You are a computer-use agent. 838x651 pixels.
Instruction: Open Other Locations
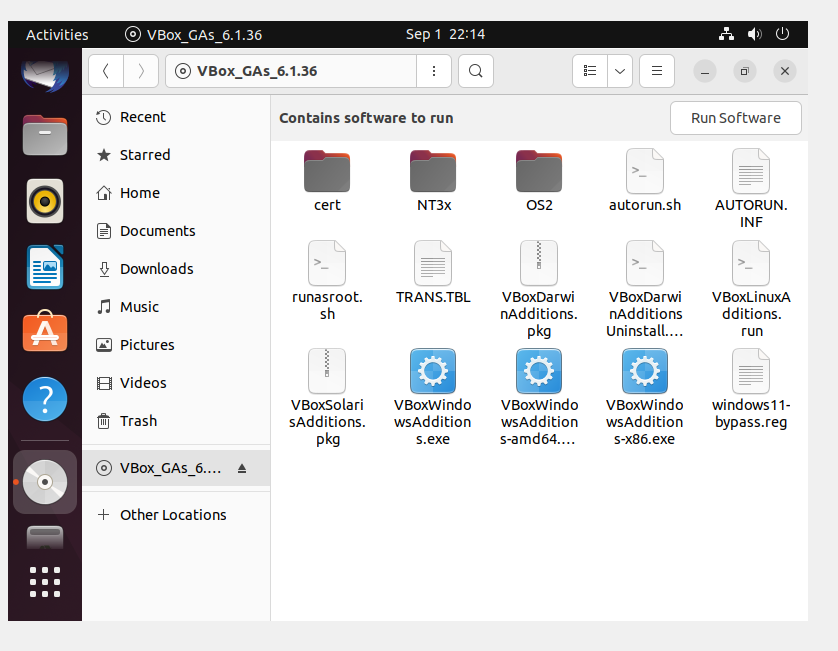(176, 515)
